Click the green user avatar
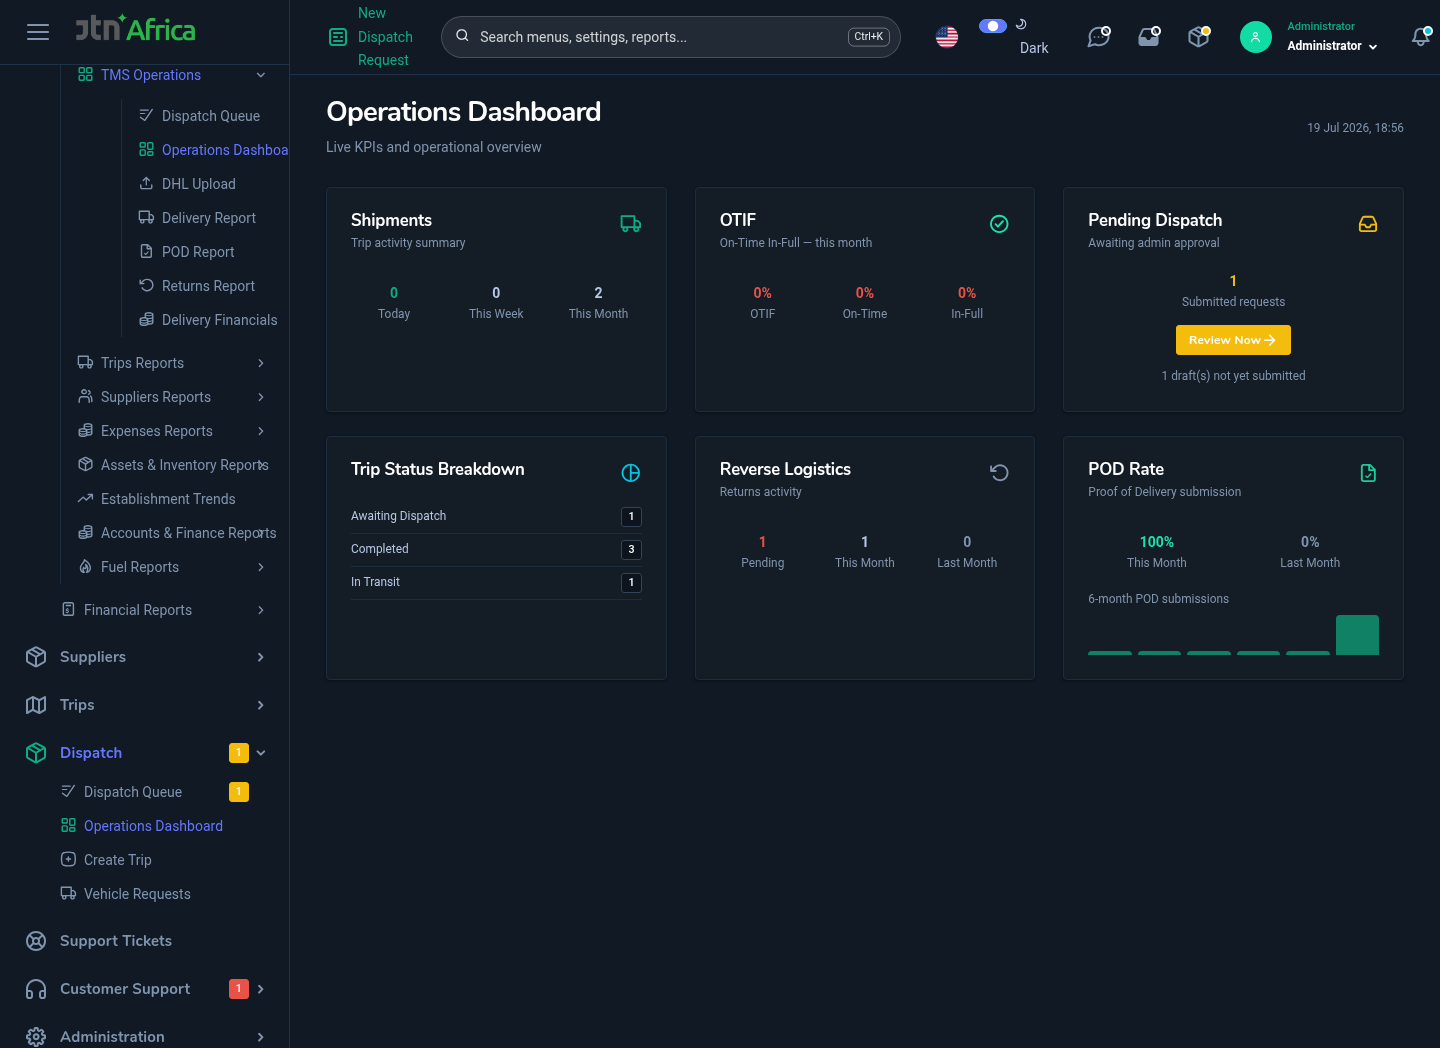 point(1255,37)
